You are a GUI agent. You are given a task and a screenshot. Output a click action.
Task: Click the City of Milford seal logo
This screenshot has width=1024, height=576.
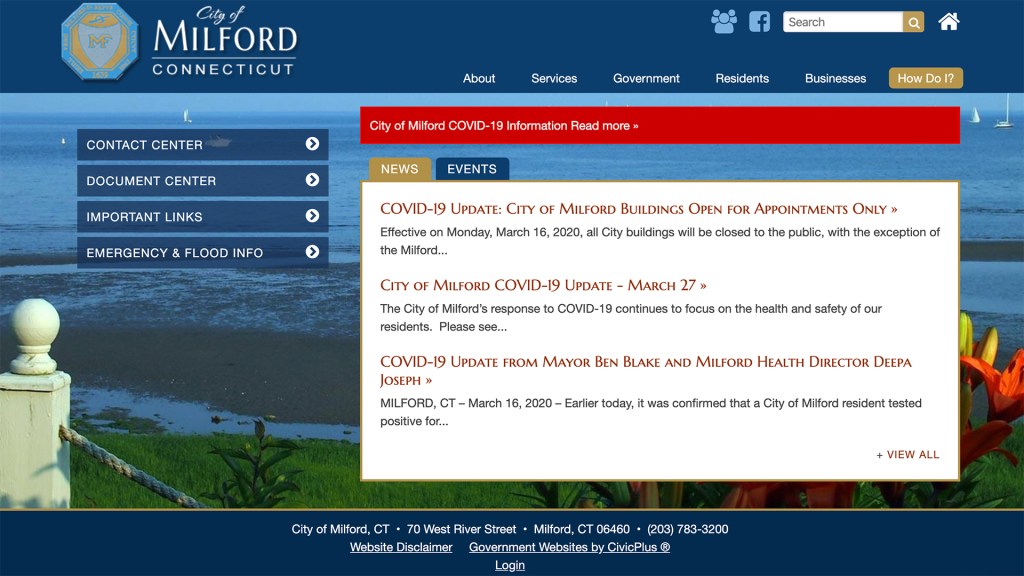tap(99, 42)
